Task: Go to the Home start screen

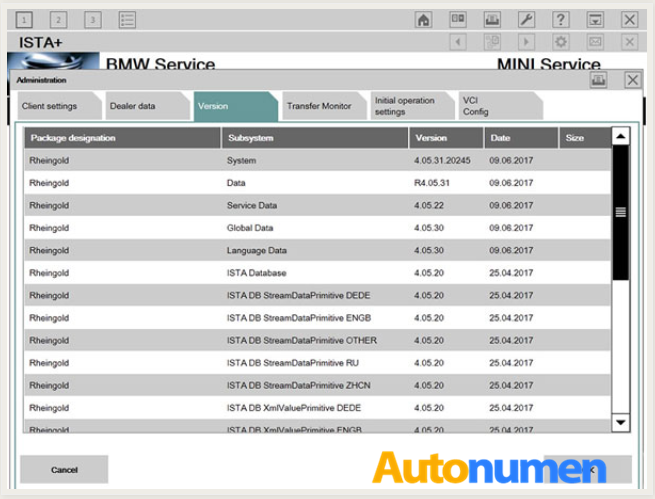Action: (424, 20)
